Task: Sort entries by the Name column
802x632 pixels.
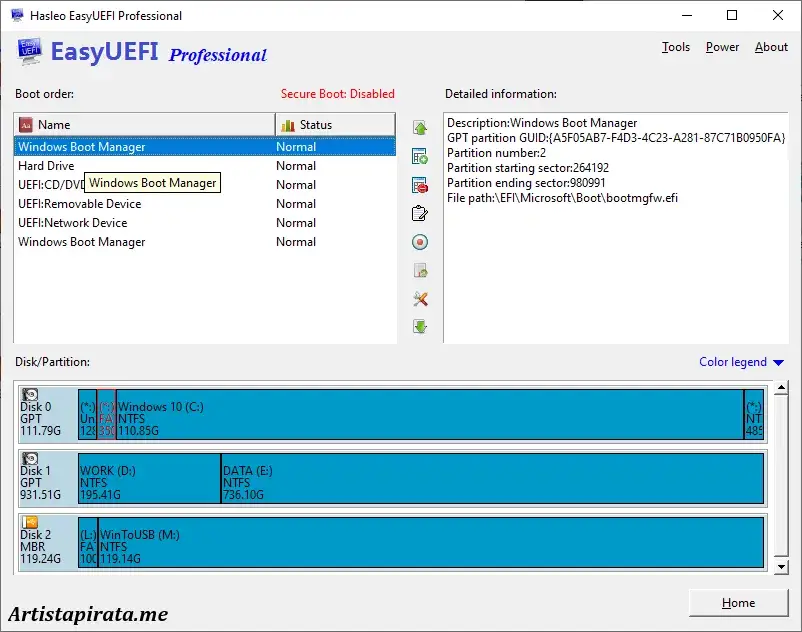Action: [140, 123]
